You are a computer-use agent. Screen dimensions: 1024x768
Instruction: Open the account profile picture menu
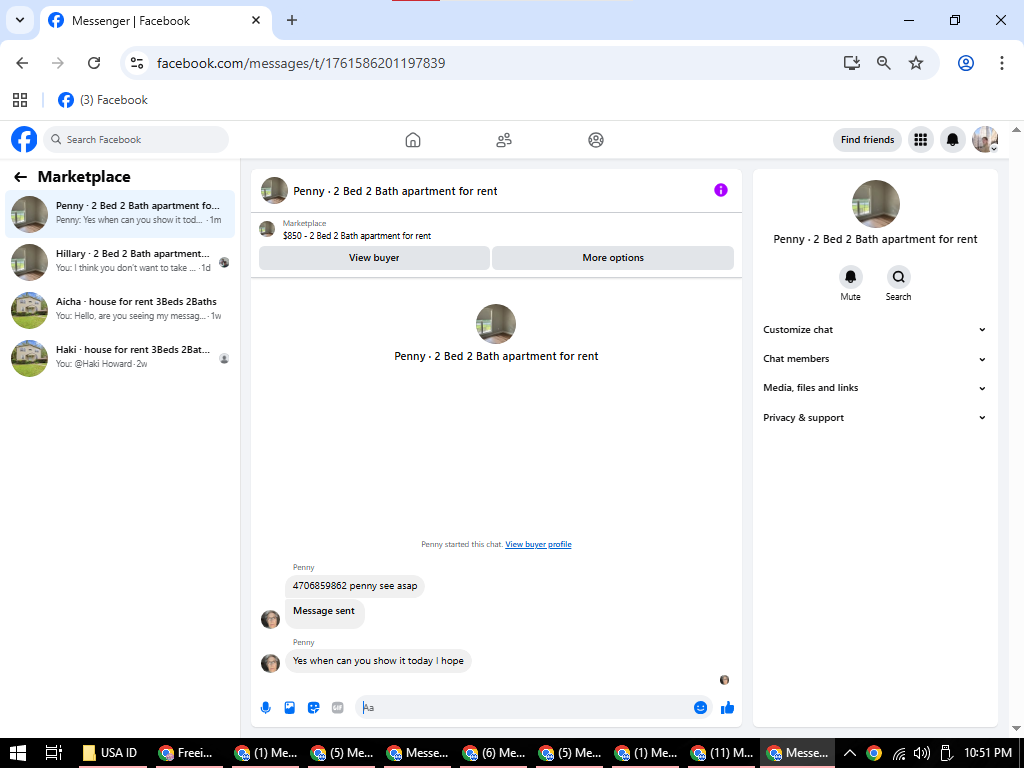(985, 140)
